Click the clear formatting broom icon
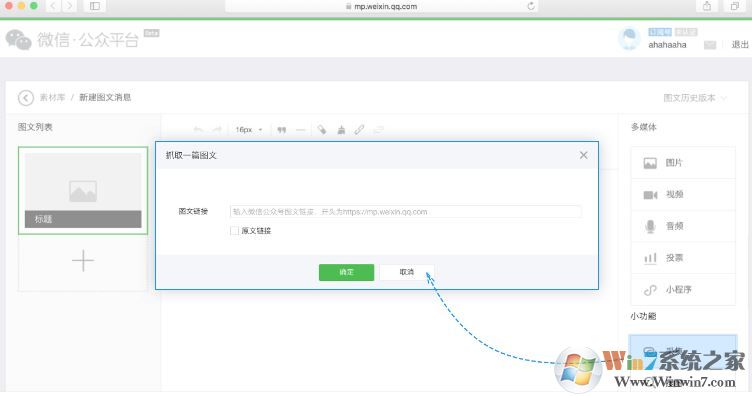 click(x=341, y=129)
